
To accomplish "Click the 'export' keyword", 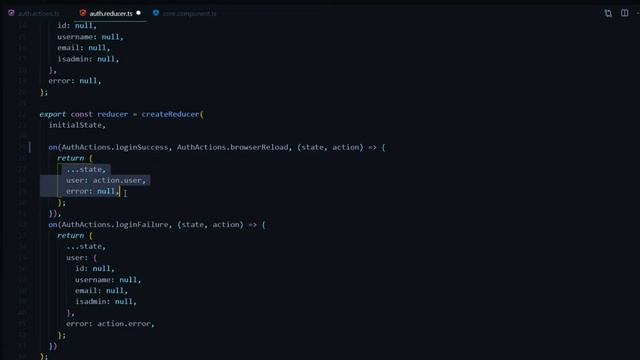I will pyautogui.click(x=53, y=114).
